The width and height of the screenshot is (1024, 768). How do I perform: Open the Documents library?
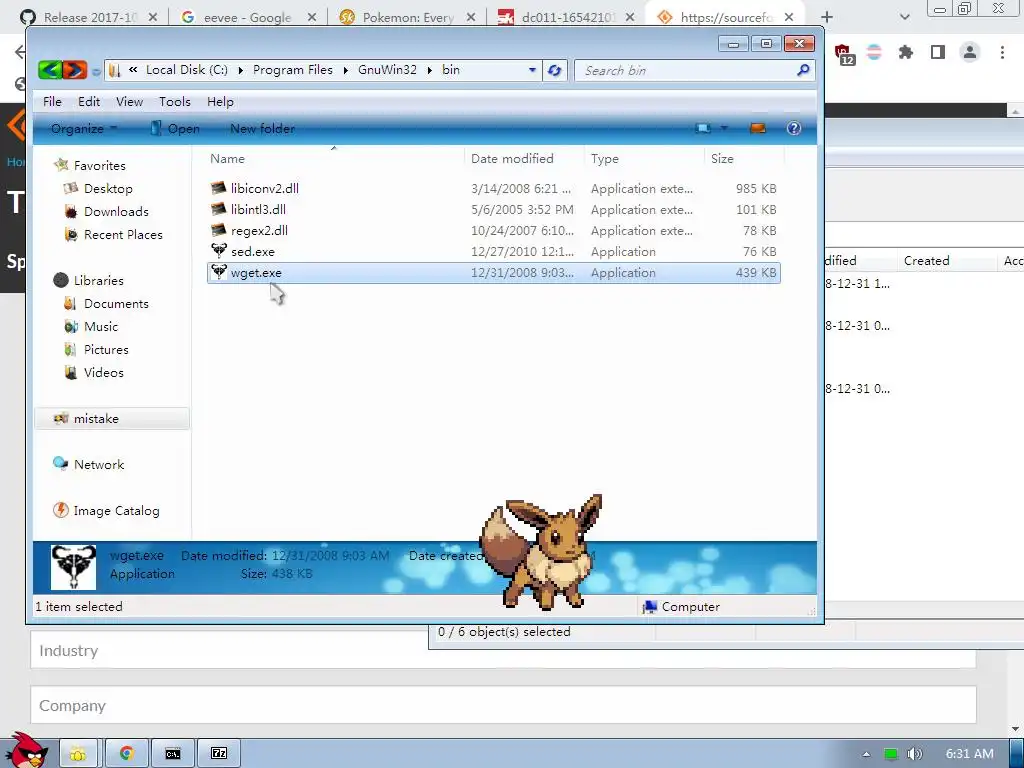(x=116, y=303)
